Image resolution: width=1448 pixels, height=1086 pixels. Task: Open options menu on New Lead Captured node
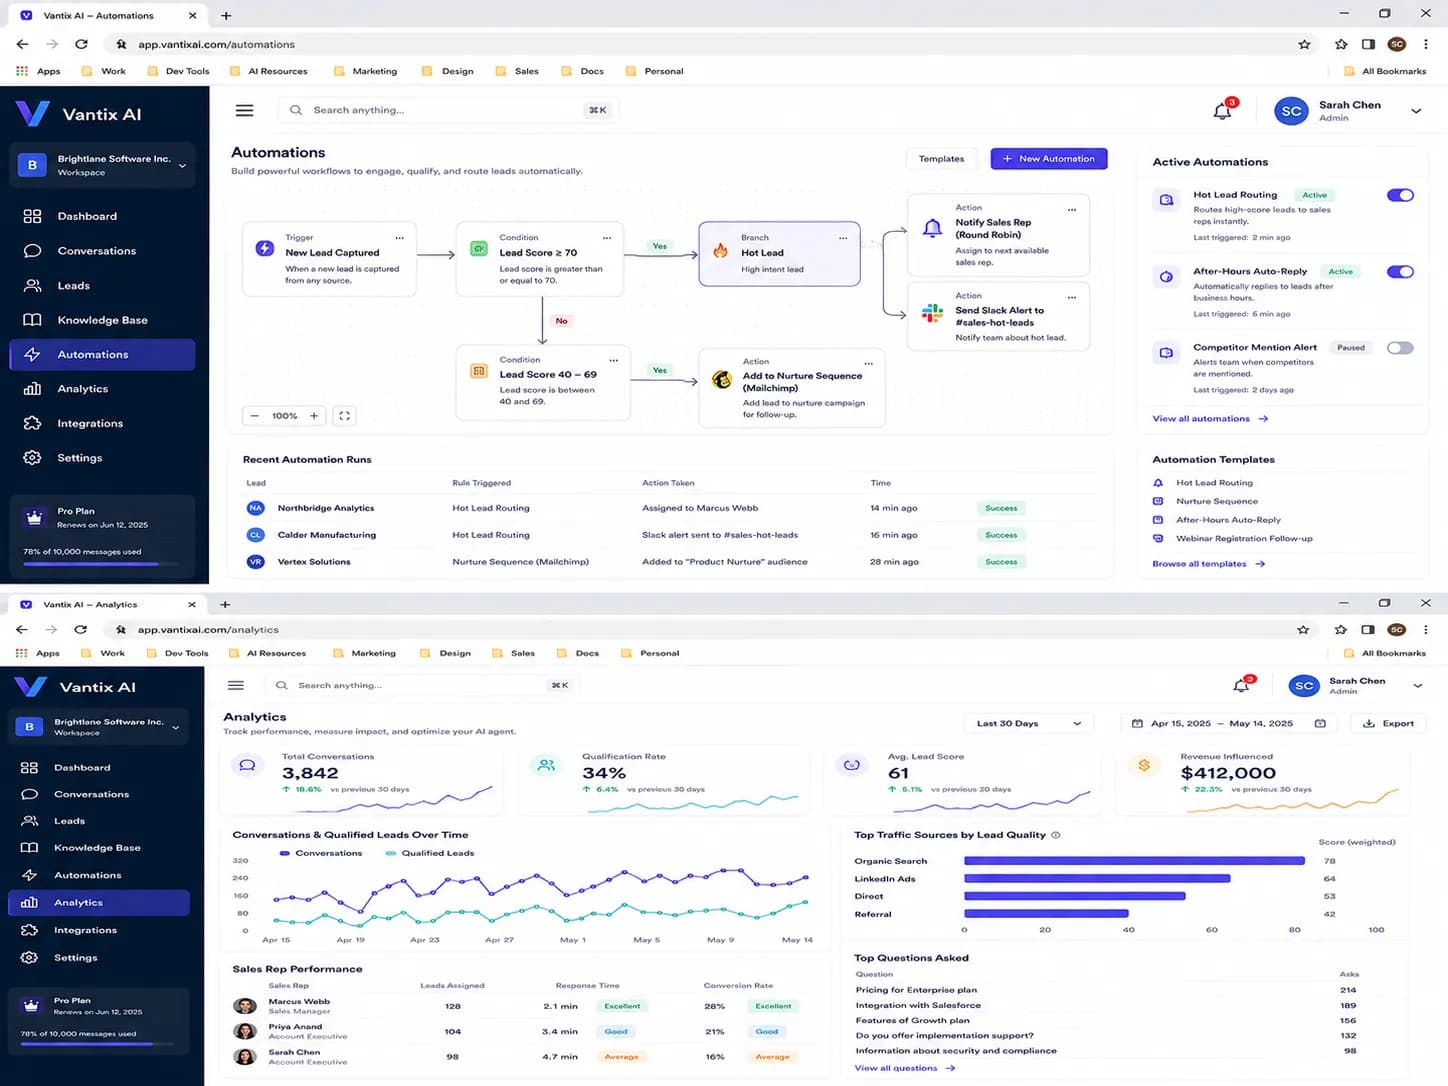(399, 238)
